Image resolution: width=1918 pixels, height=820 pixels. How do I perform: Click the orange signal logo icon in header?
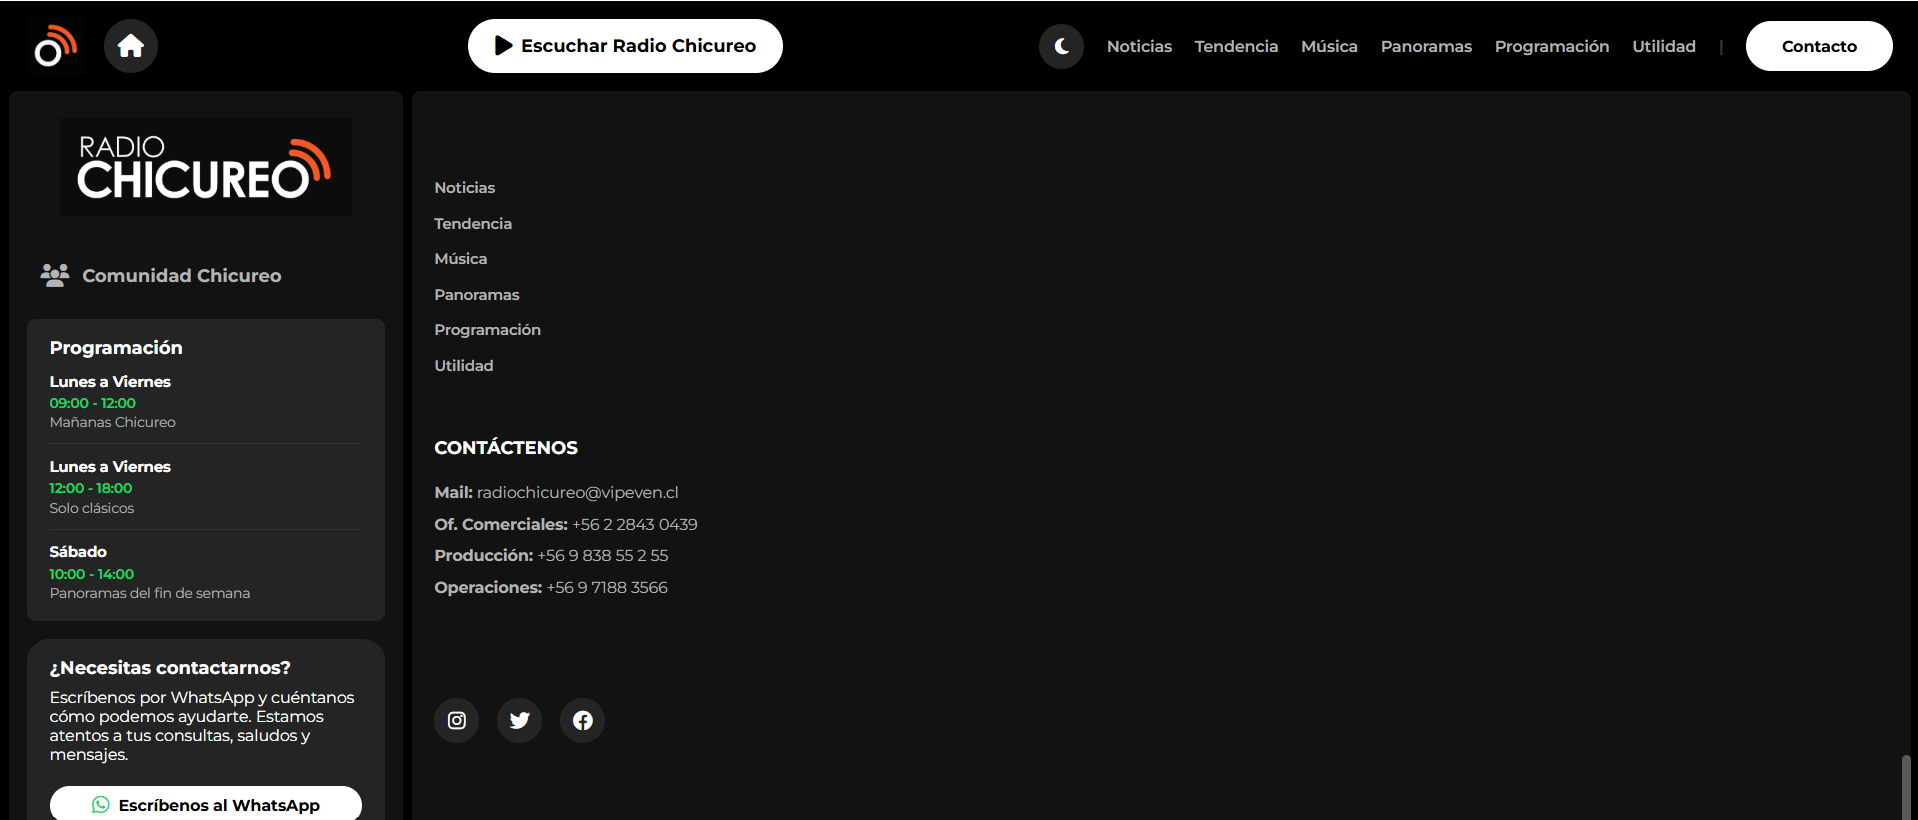[x=55, y=46]
